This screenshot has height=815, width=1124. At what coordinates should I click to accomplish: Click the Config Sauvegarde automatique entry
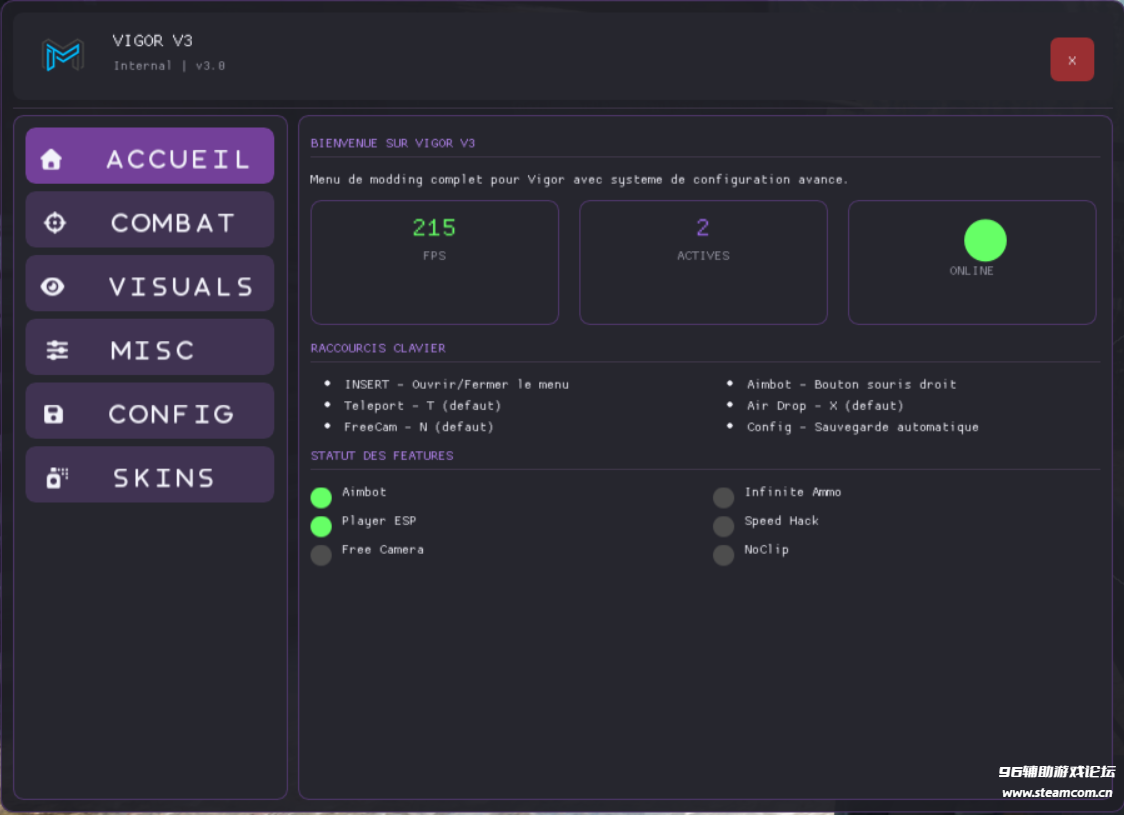pos(862,427)
